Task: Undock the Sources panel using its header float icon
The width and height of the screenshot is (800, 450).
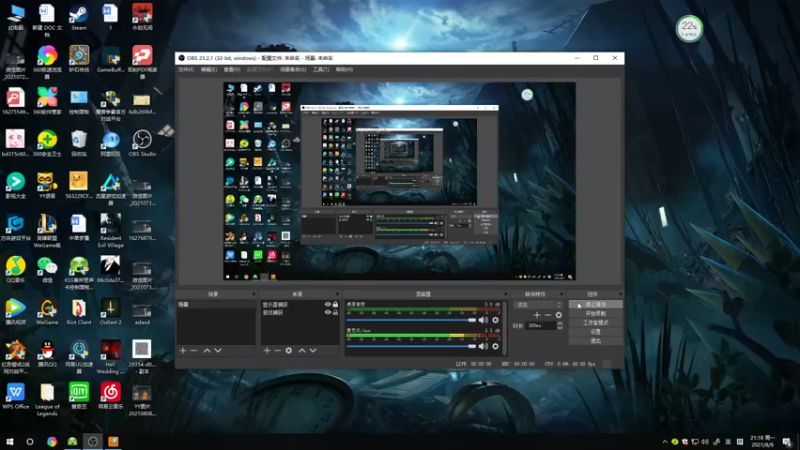Action: [x=337, y=294]
